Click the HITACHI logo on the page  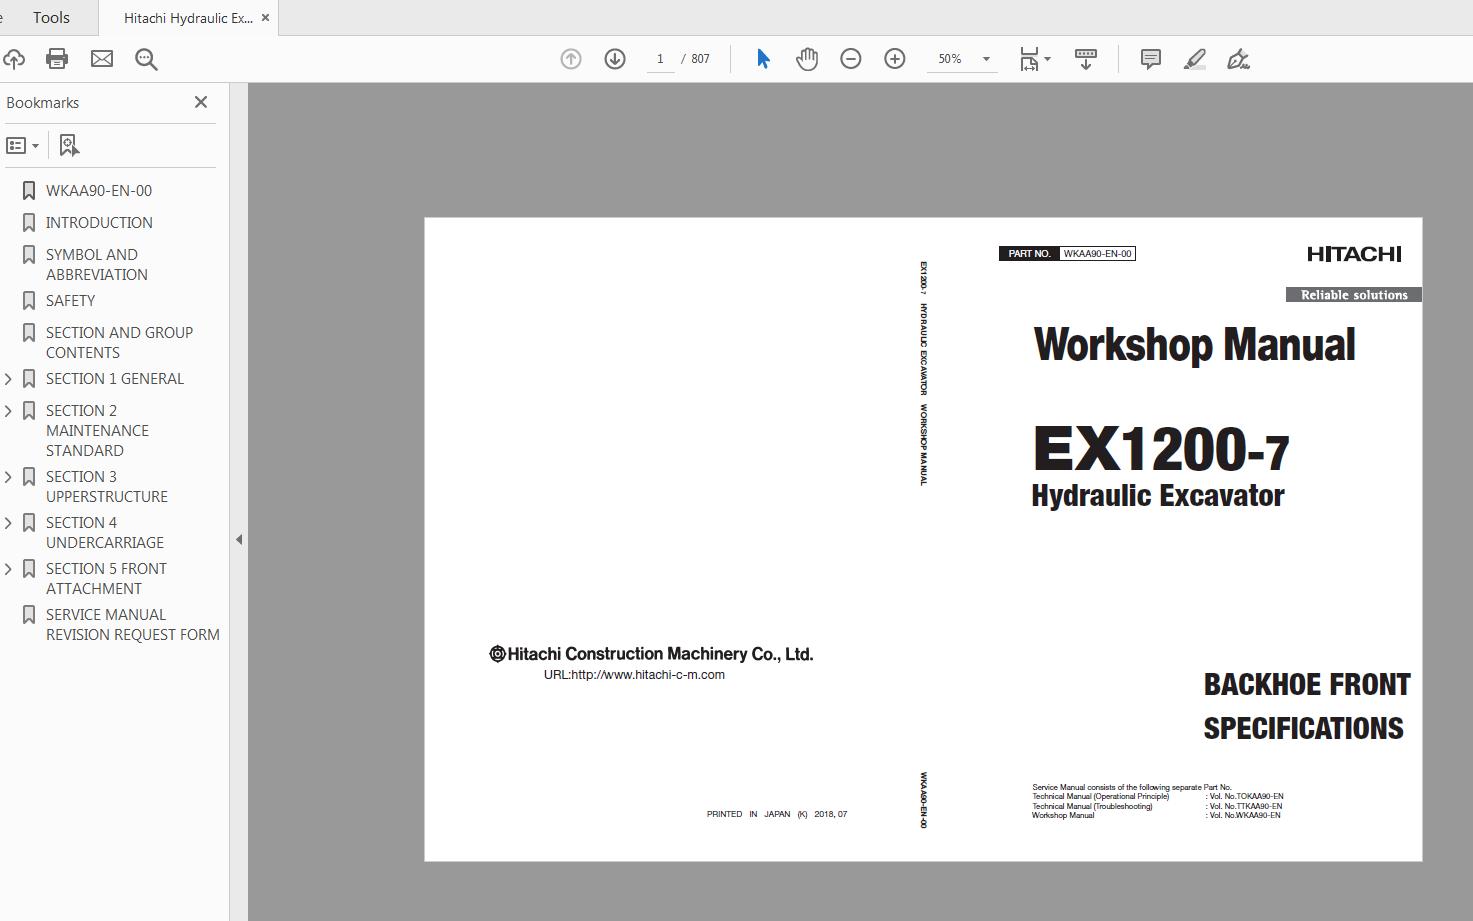click(x=1354, y=254)
